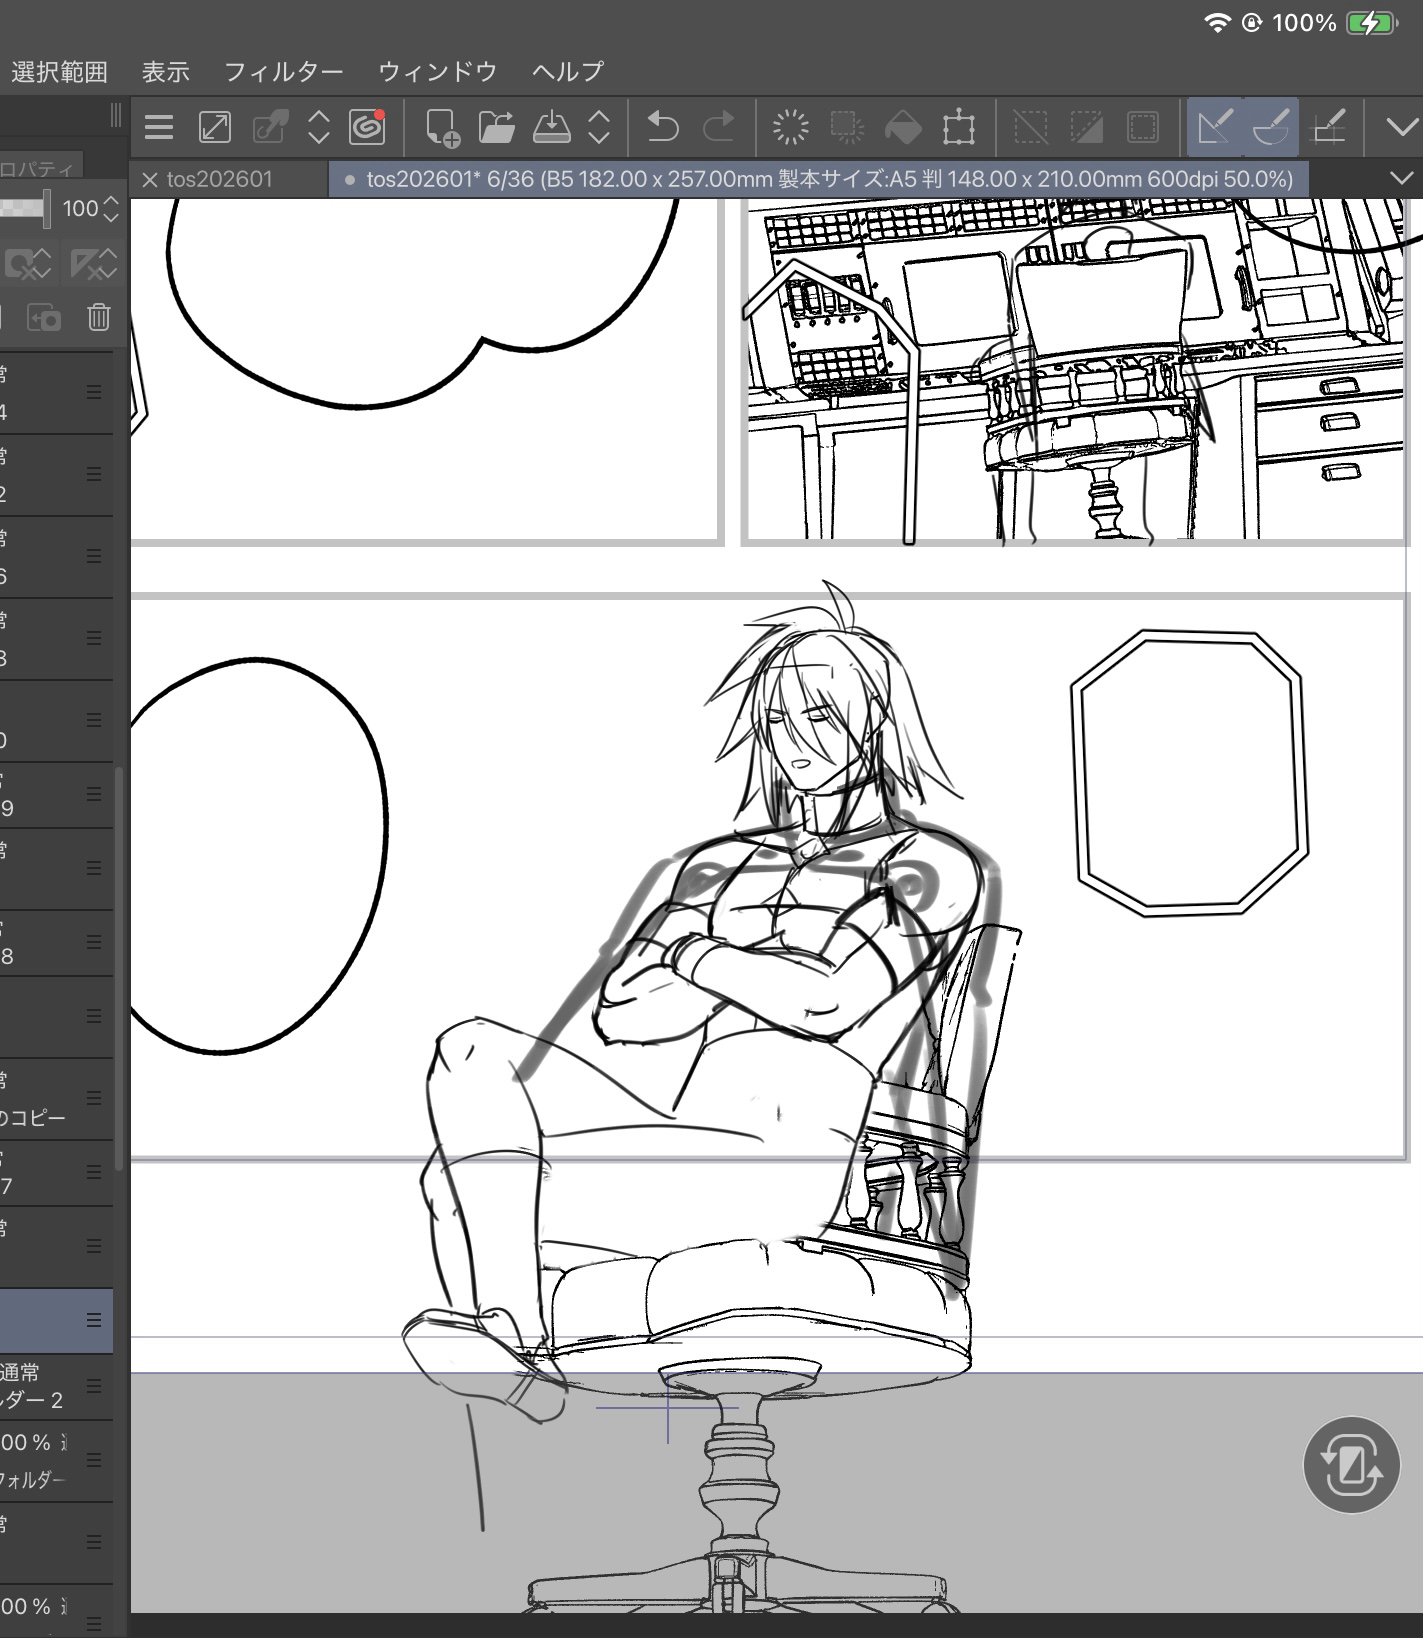Delete the selected layer with the trash icon
The width and height of the screenshot is (1423, 1638).
[x=98, y=318]
